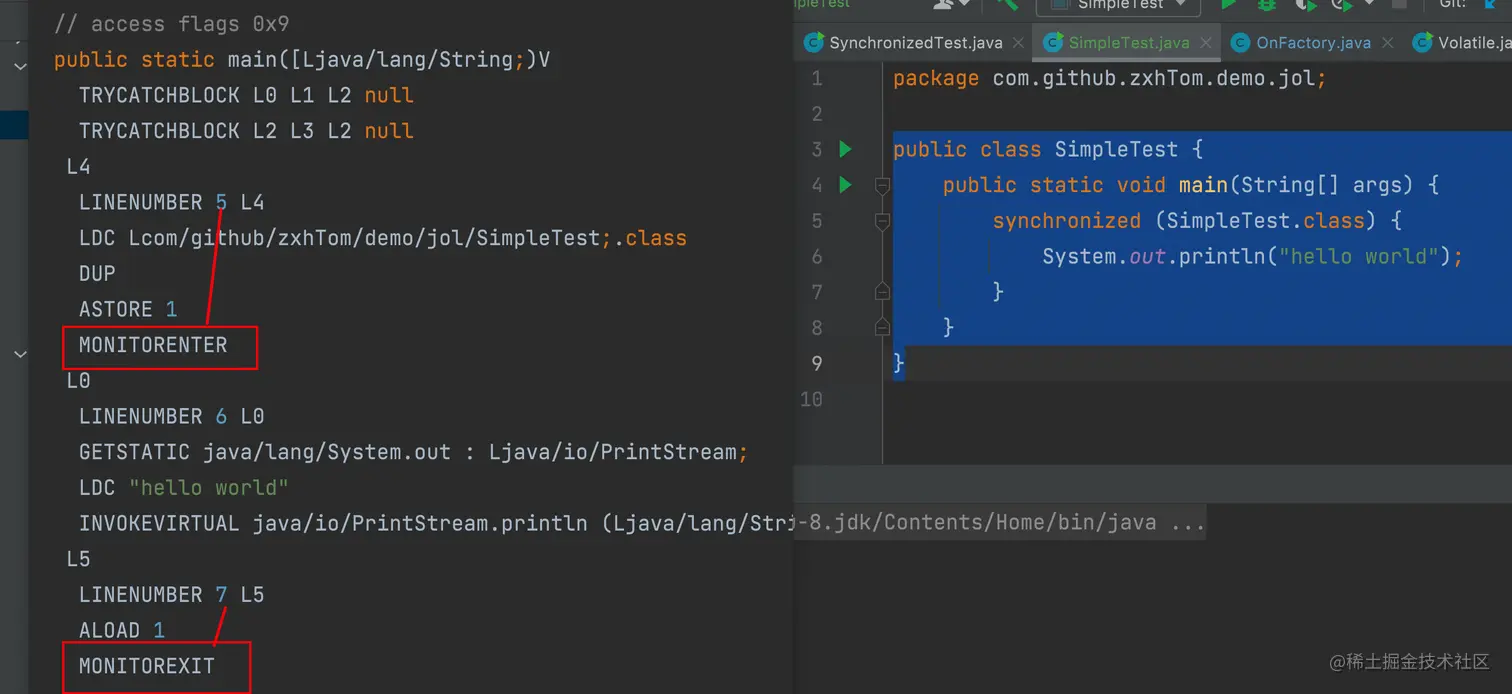Click the 'public static main' bytecode signature
The width and height of the screenshot is (1512, 694).
tap(302, 60)
